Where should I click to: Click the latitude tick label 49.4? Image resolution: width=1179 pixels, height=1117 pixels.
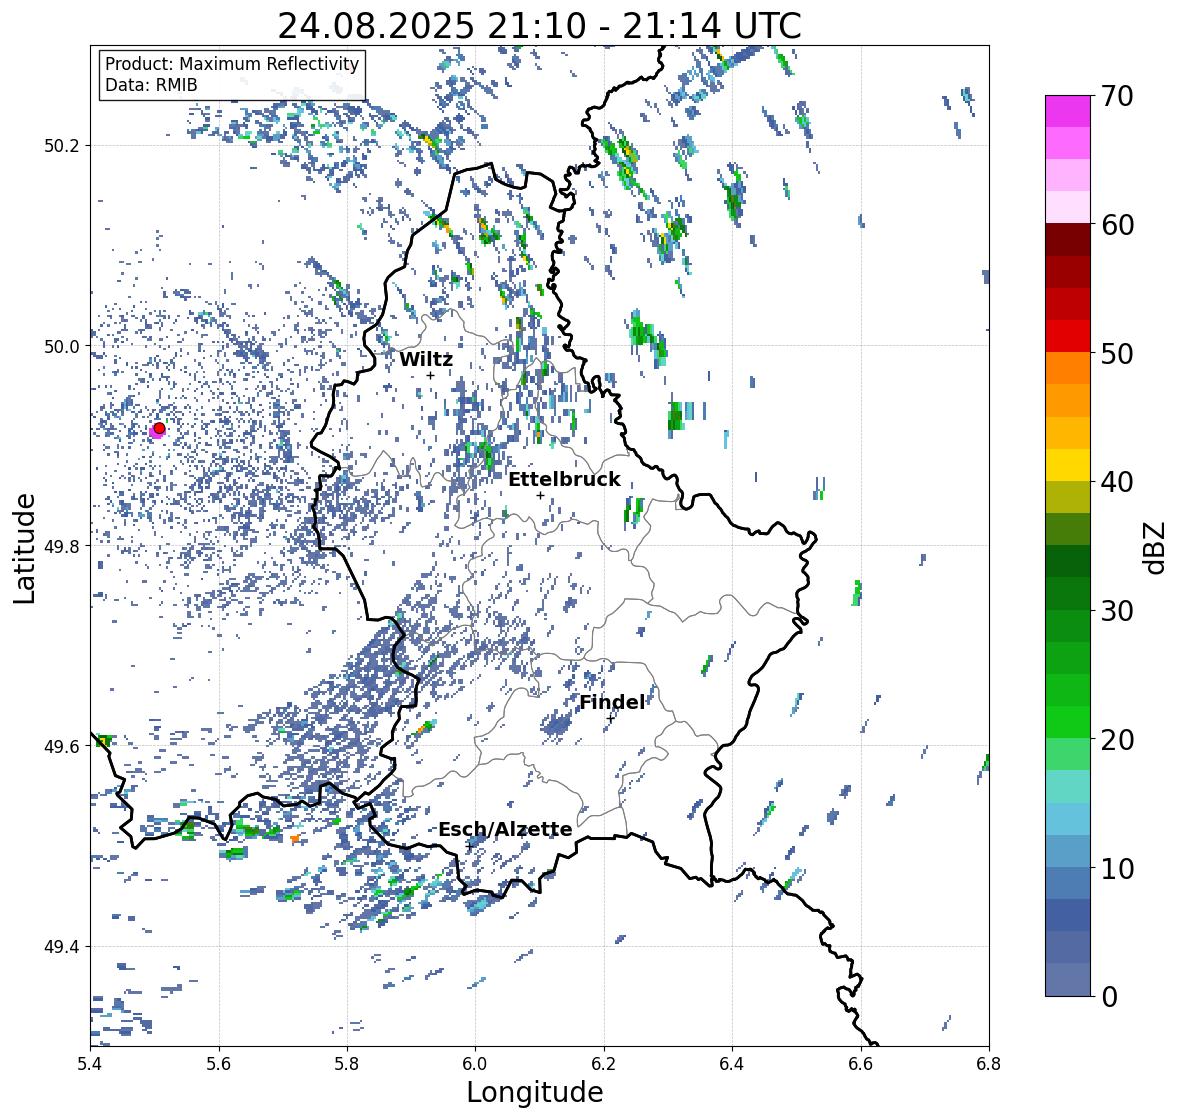tap(62, 947)
